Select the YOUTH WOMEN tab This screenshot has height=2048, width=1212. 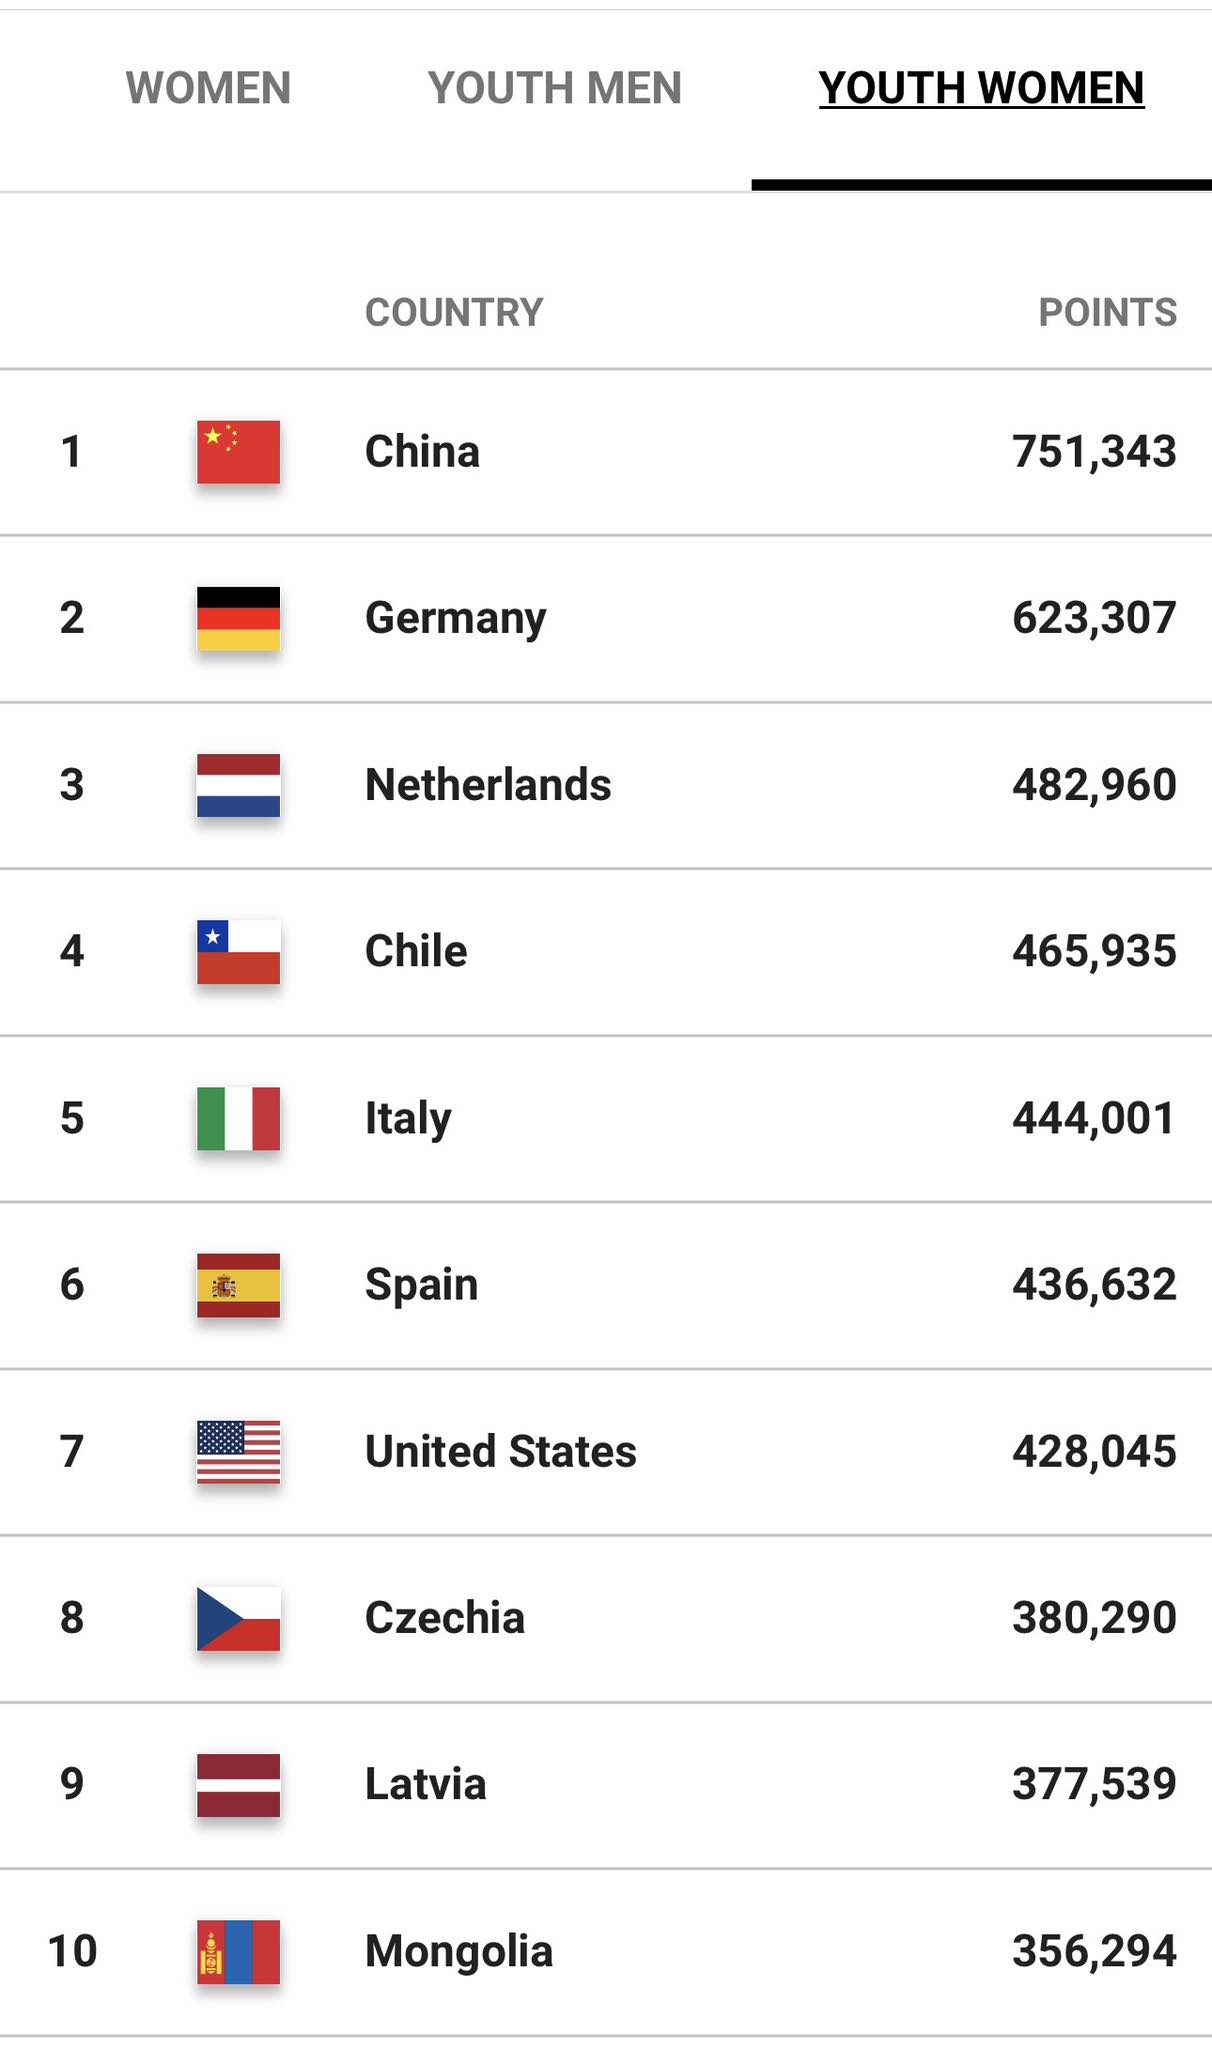[x=981, y=88]
